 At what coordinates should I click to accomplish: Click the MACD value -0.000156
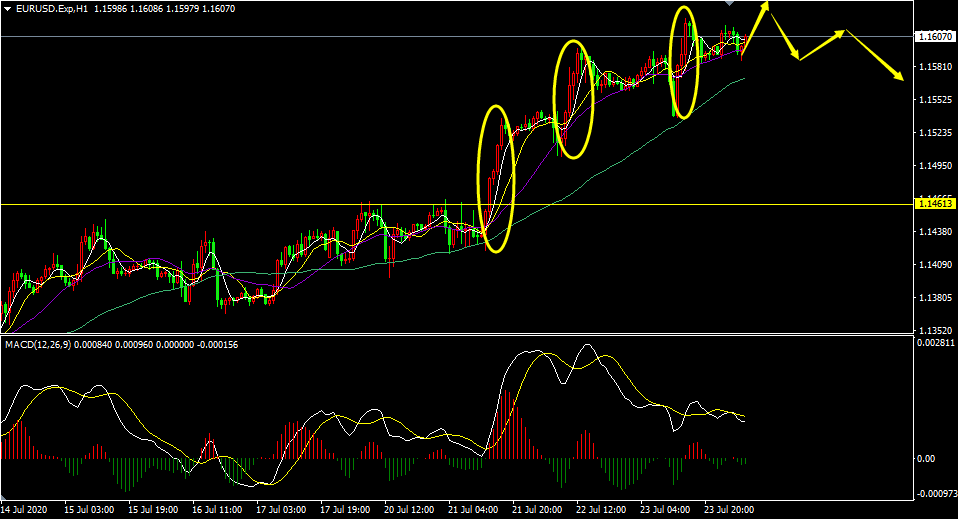point(218,345)
